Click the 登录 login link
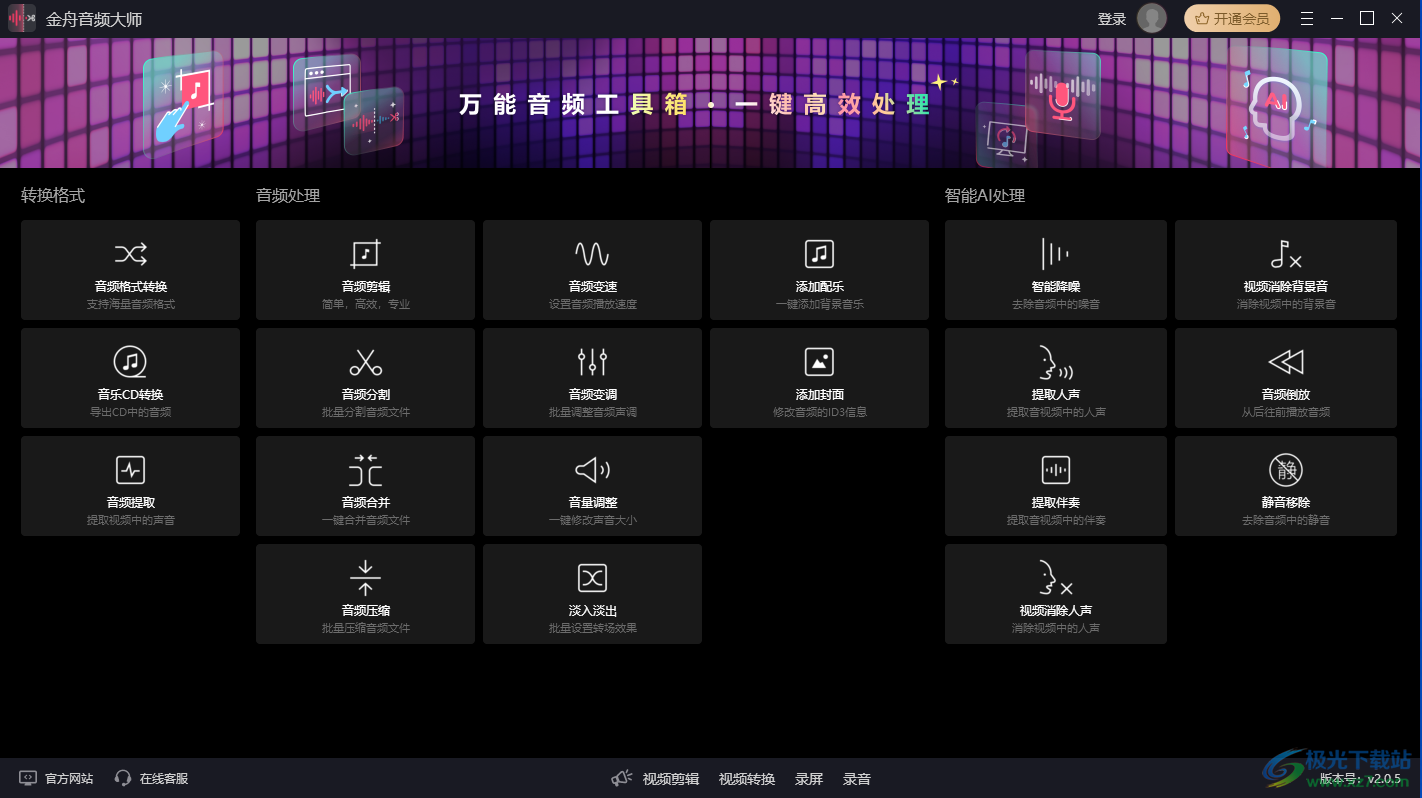1422x798 pixels. pyautogui.click(x=1112, y=19)
